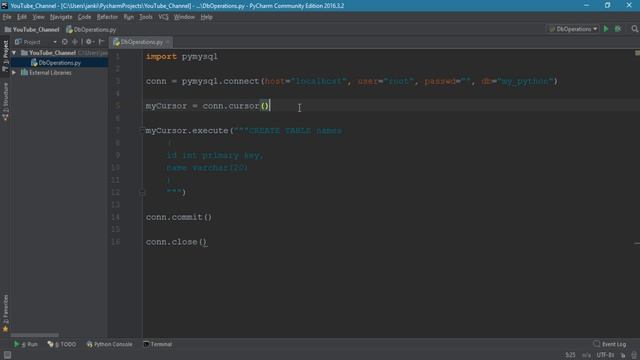The height and width of the screenshot is (360, 640).
Task: Hide the Project tool window icon
Action: click(101, 42)
